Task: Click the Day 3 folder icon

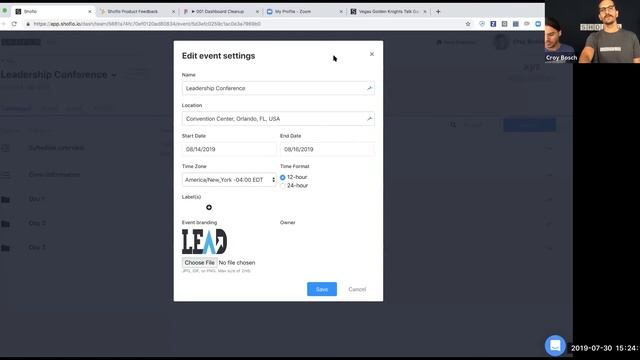Action: point(5,248)
